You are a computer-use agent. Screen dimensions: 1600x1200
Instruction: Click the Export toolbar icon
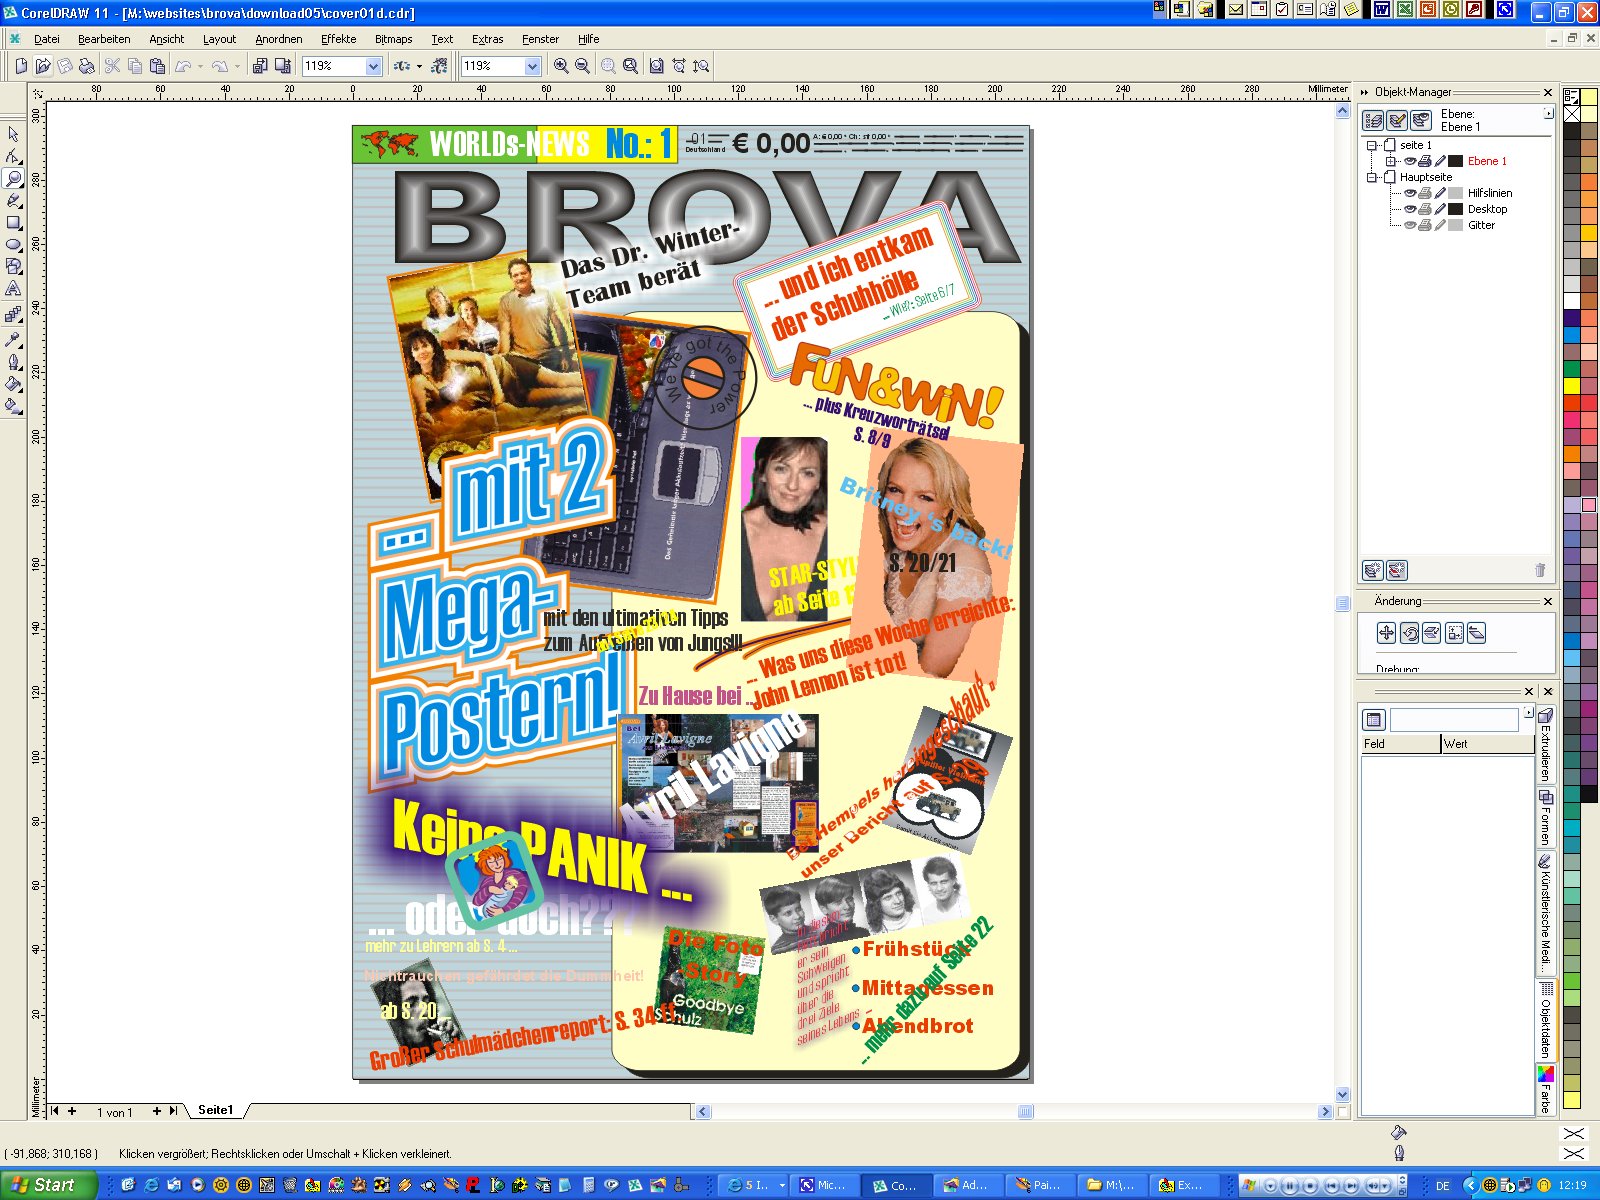point(283,66)
